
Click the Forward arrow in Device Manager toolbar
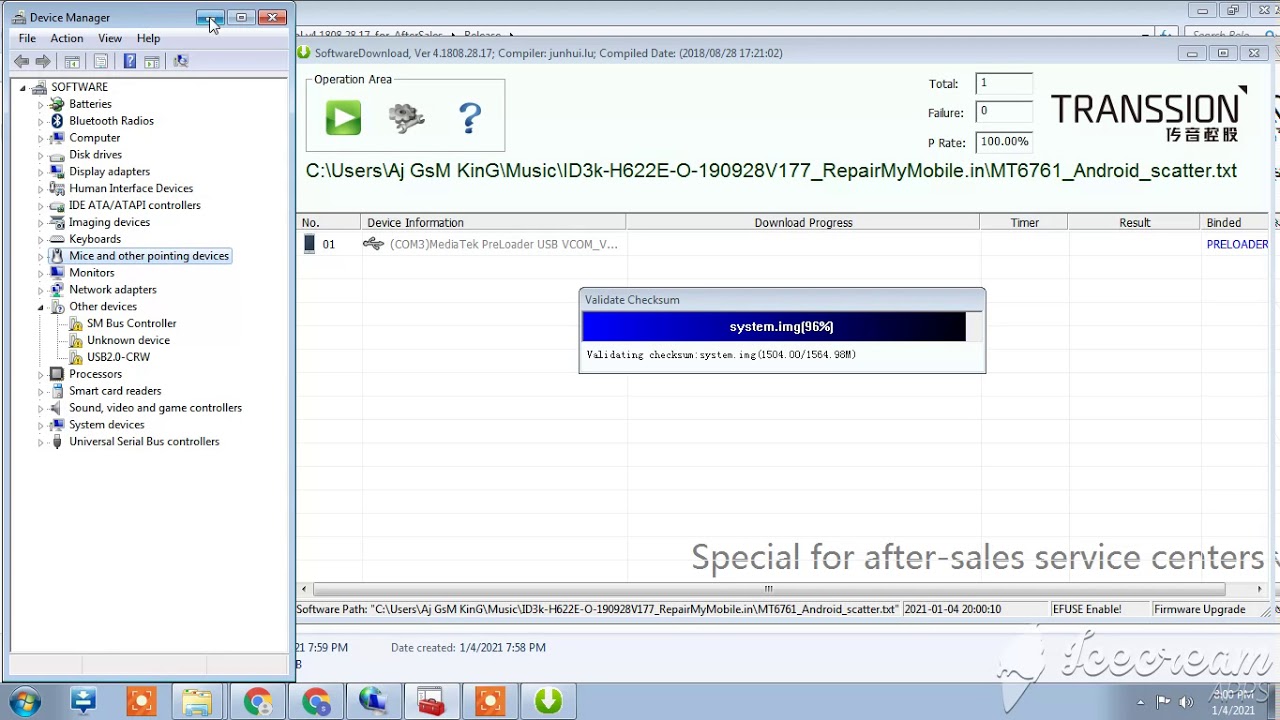pos(43,61)
